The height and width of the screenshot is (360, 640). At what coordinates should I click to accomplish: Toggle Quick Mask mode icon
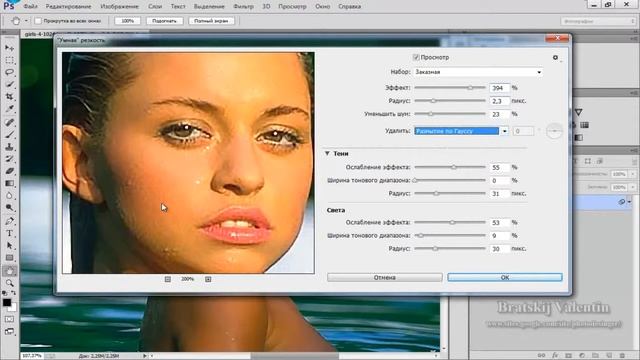click(9, 319)
